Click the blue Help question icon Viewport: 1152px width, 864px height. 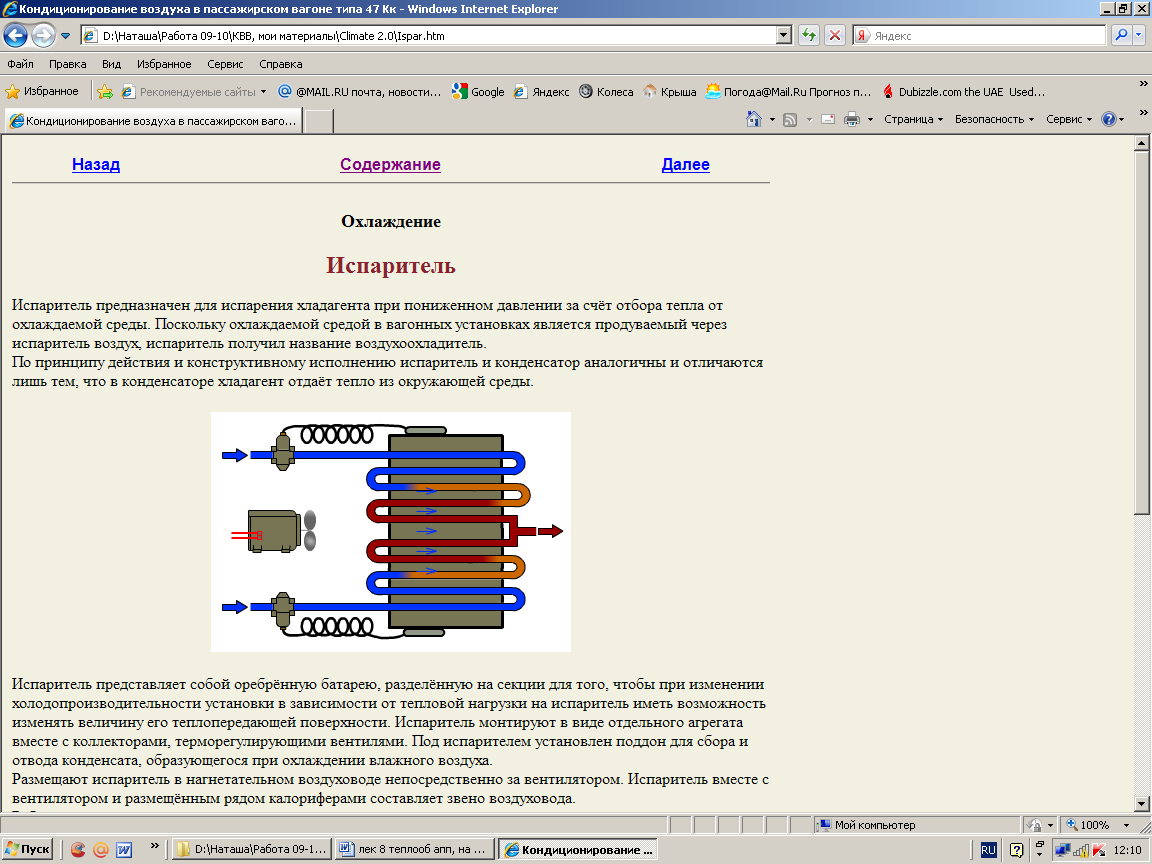pyautogui.click(x=1109, y=119)
